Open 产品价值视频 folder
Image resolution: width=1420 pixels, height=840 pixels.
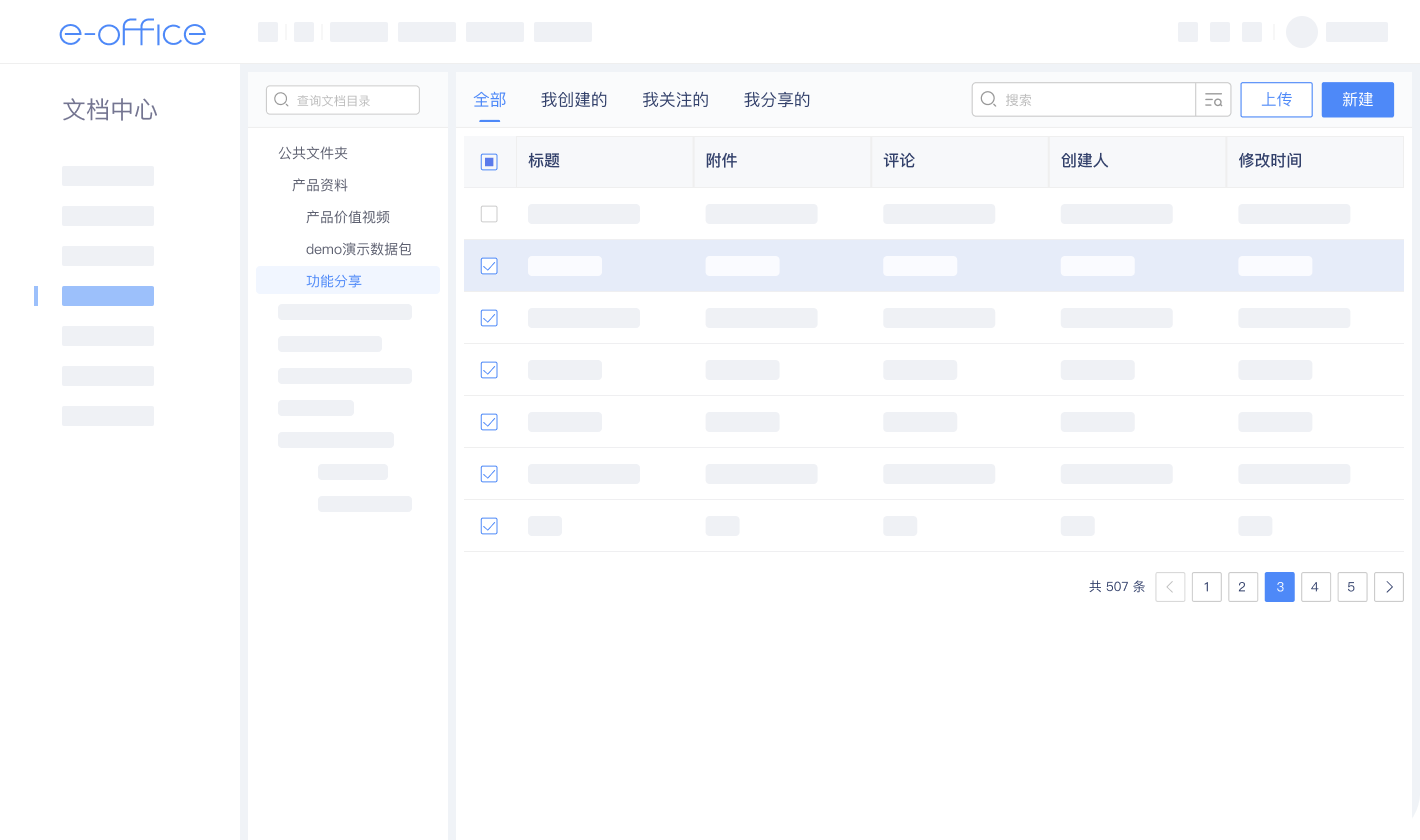click(348, 217)
